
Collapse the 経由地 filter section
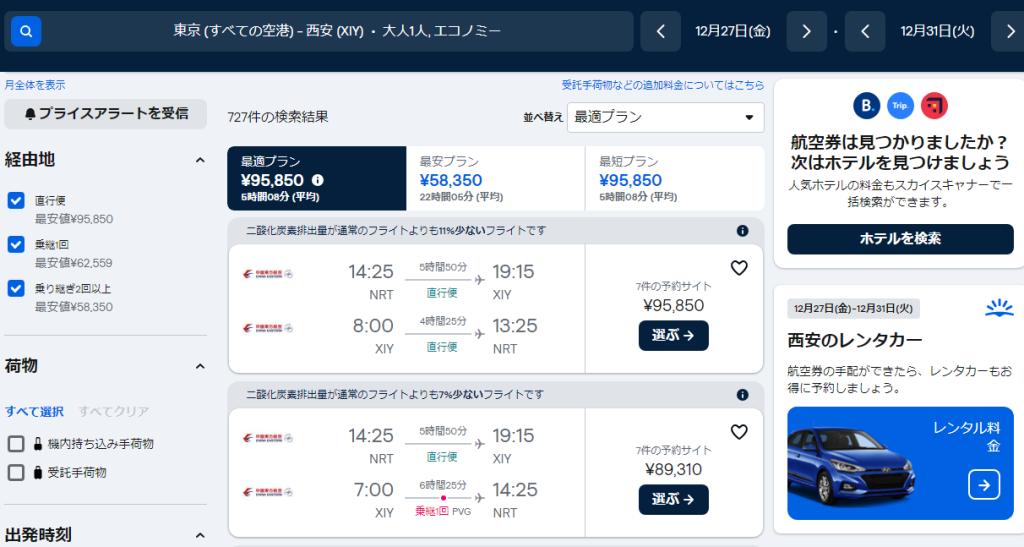[198, 160]
